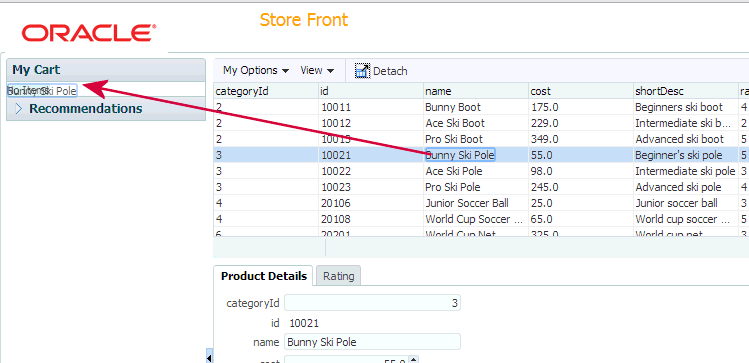Expand the Recommendations section

click(19, 108)
